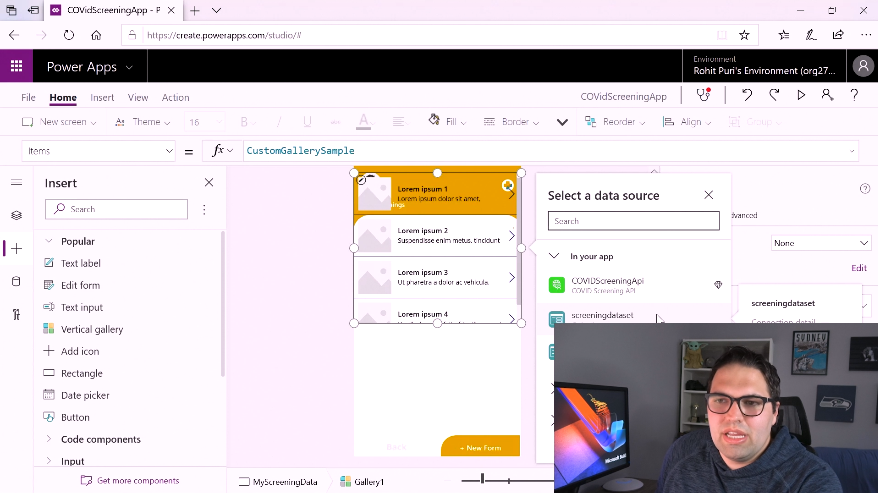878x493 pixels.
Task: Click data source search box
Action: coord(634,221)
